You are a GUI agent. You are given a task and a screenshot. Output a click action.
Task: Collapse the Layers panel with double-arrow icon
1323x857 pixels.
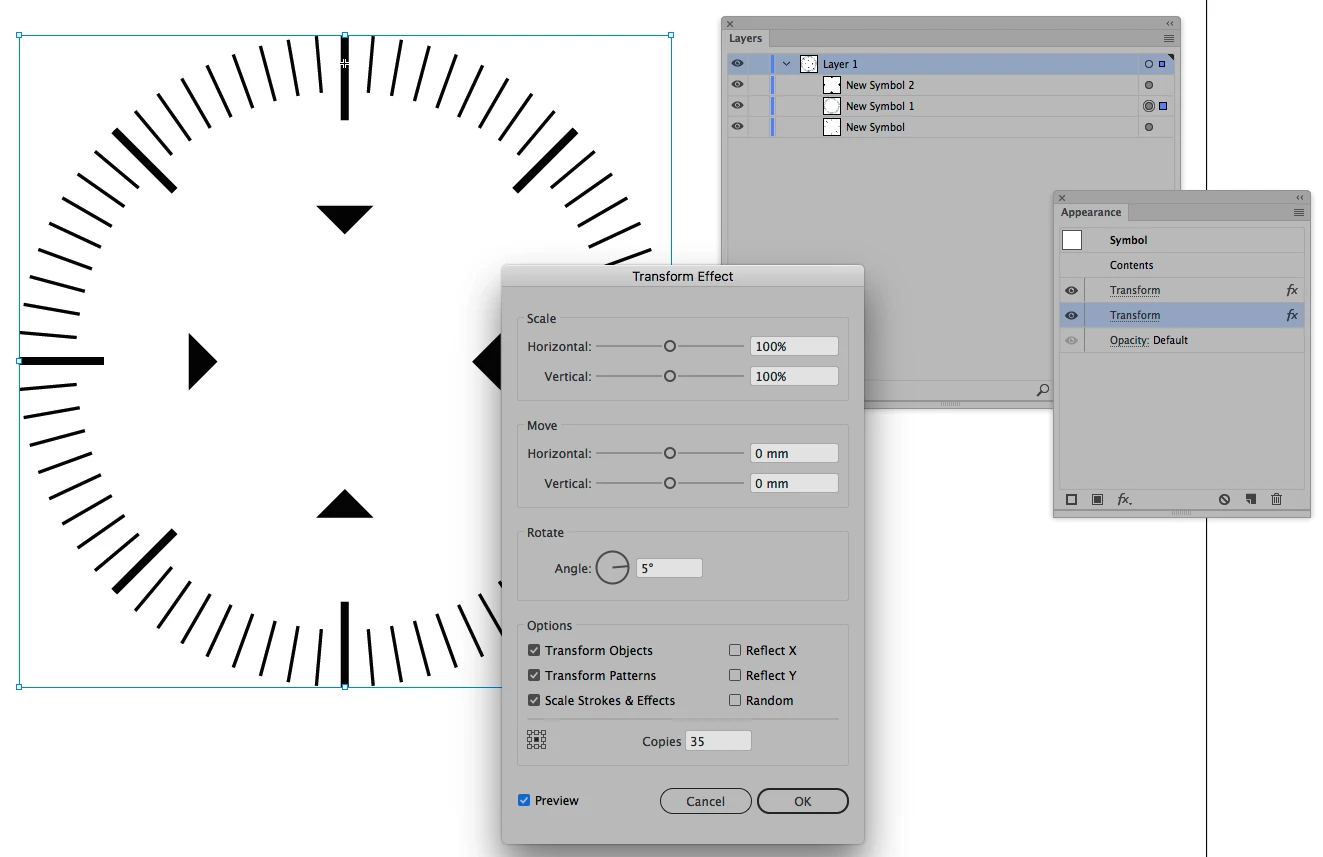pyautogui.click(x=1170, y=23)
